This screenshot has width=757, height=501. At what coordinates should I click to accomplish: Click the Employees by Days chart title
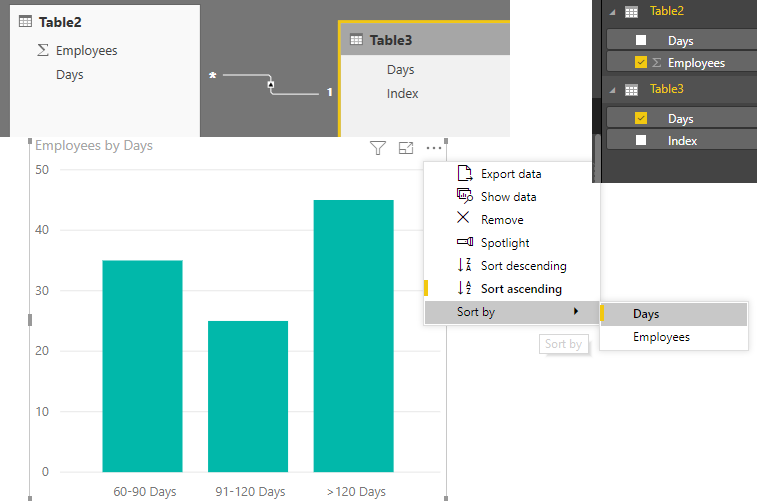[94, 145]
